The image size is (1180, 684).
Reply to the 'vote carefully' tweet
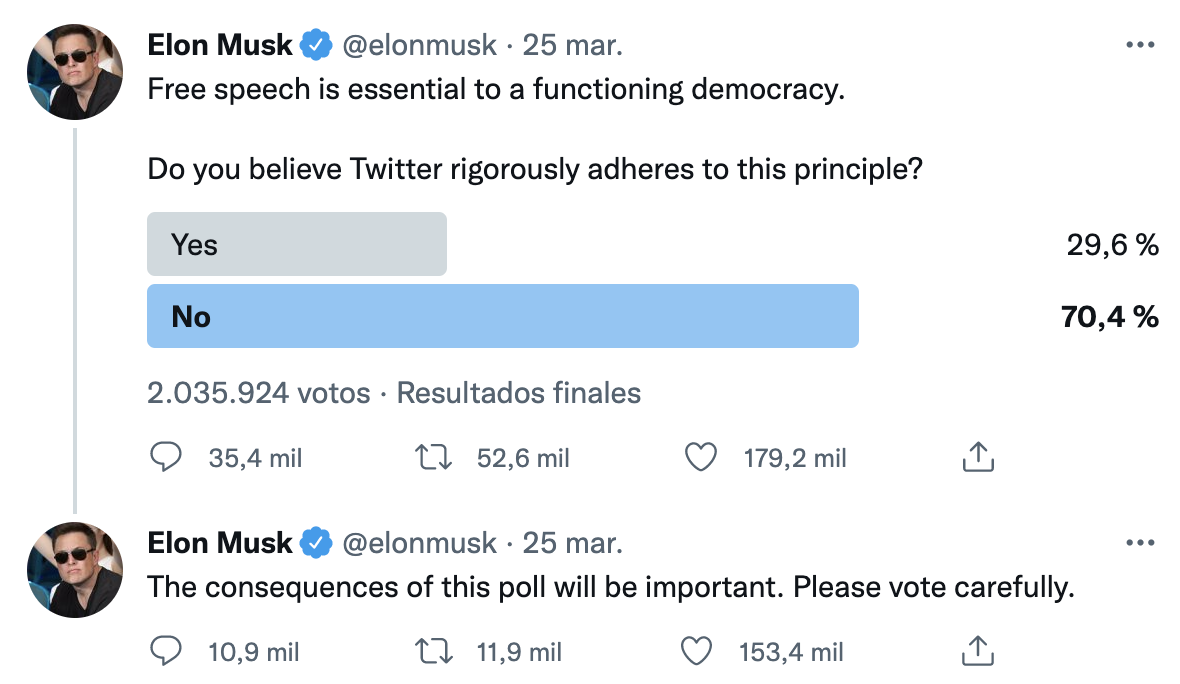(x=165, y=652)
